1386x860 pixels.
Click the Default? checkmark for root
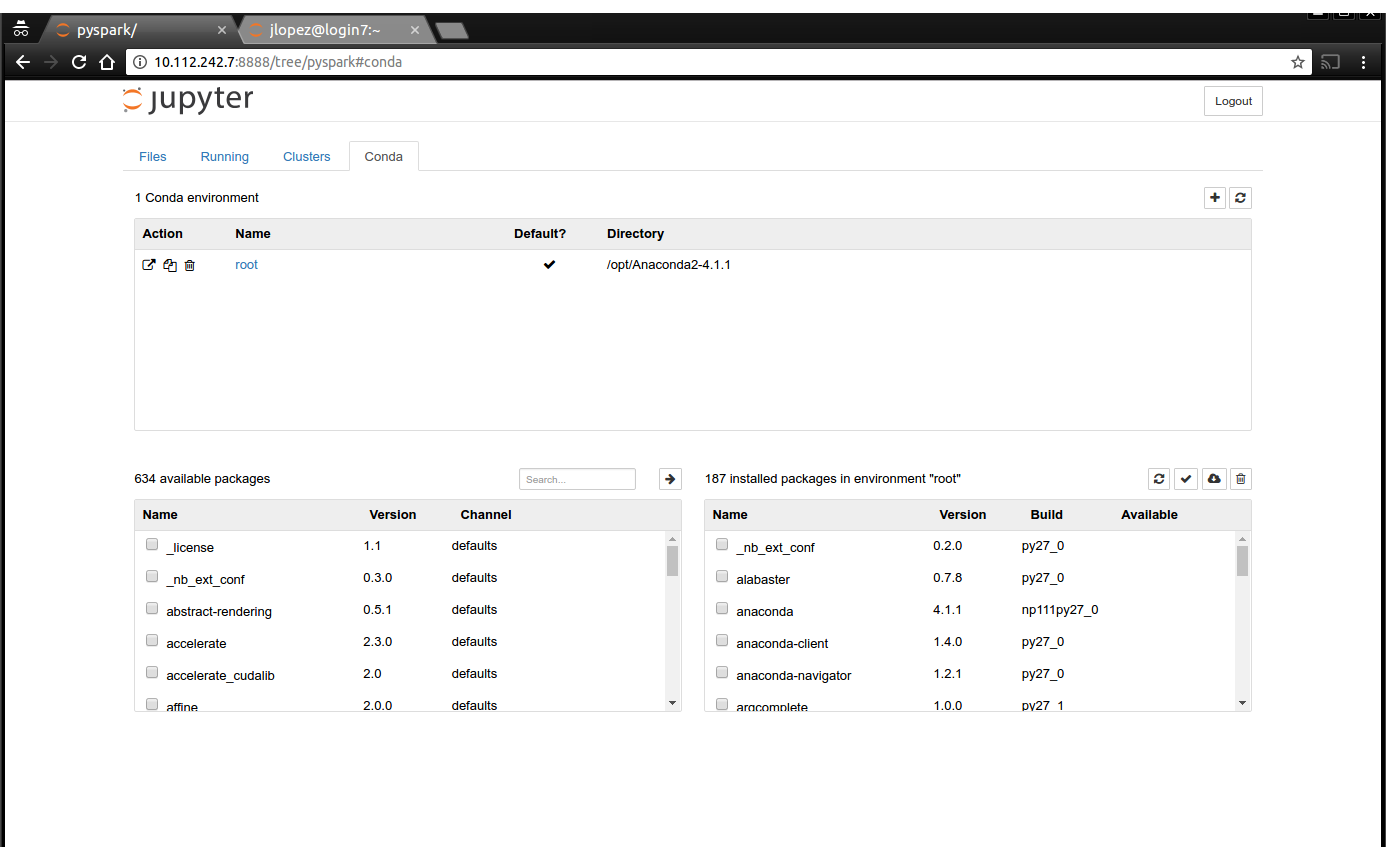[549, 265]
